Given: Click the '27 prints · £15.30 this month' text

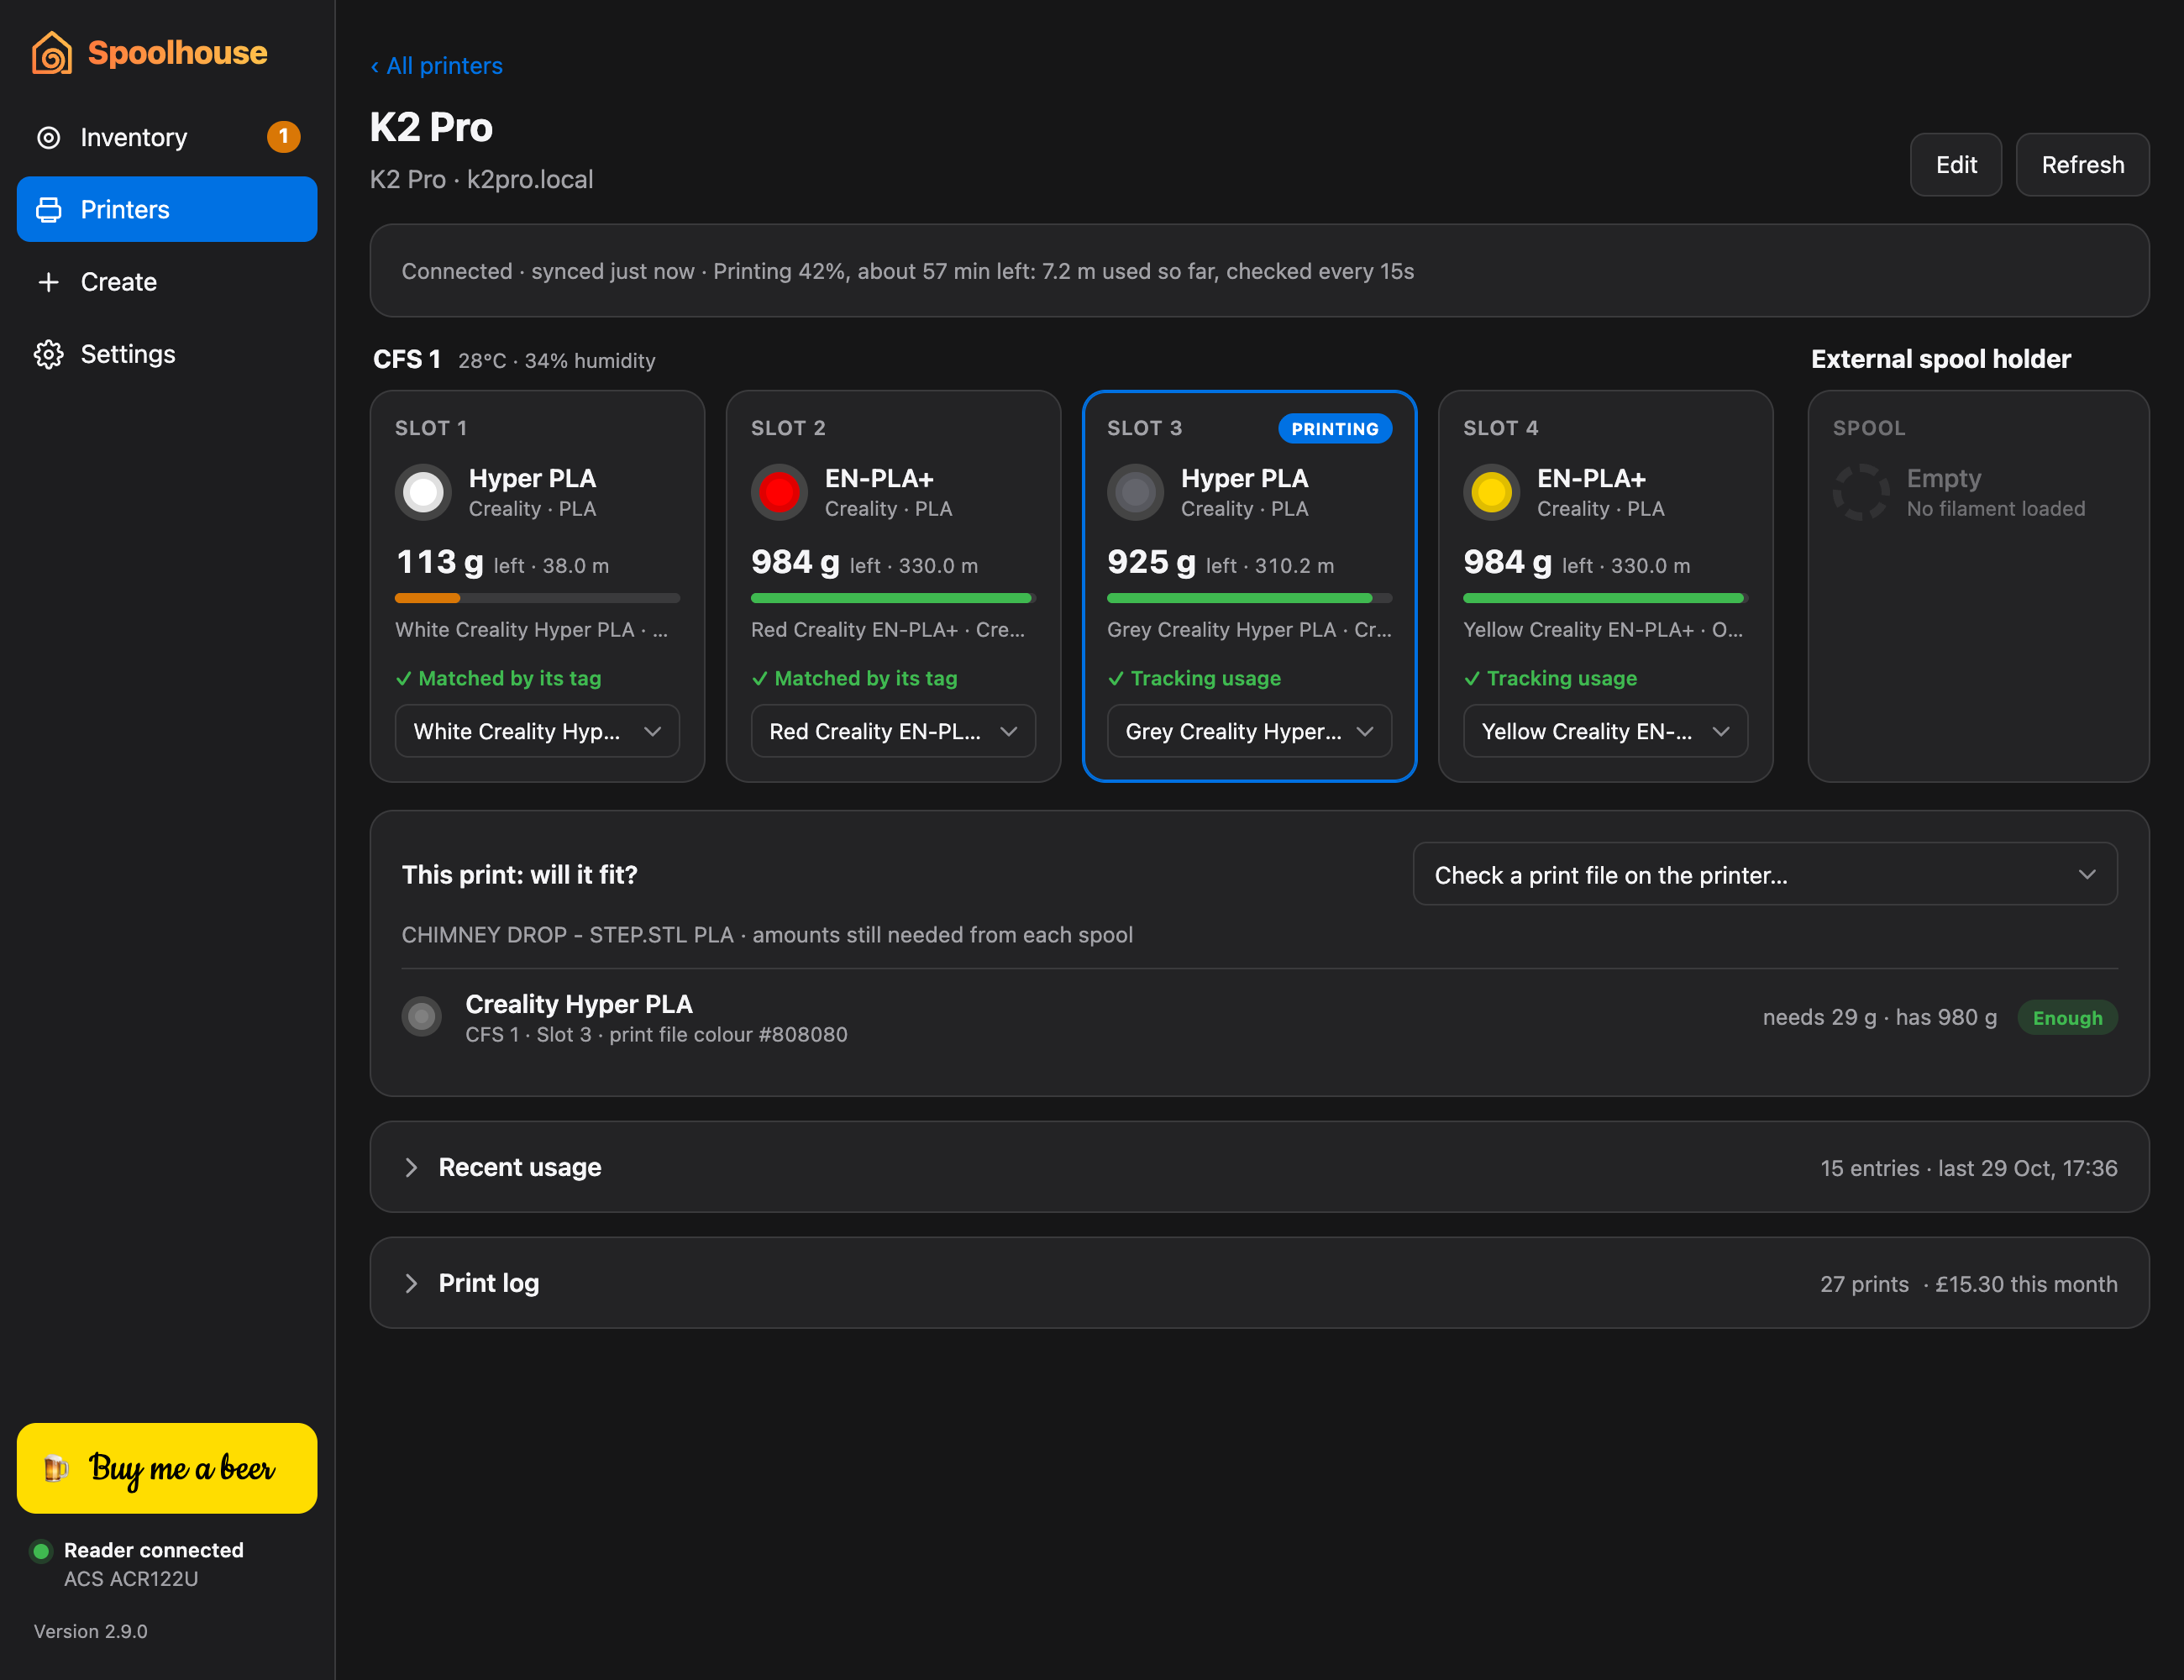Looking at the screenshot, I should (1968, 1284).
